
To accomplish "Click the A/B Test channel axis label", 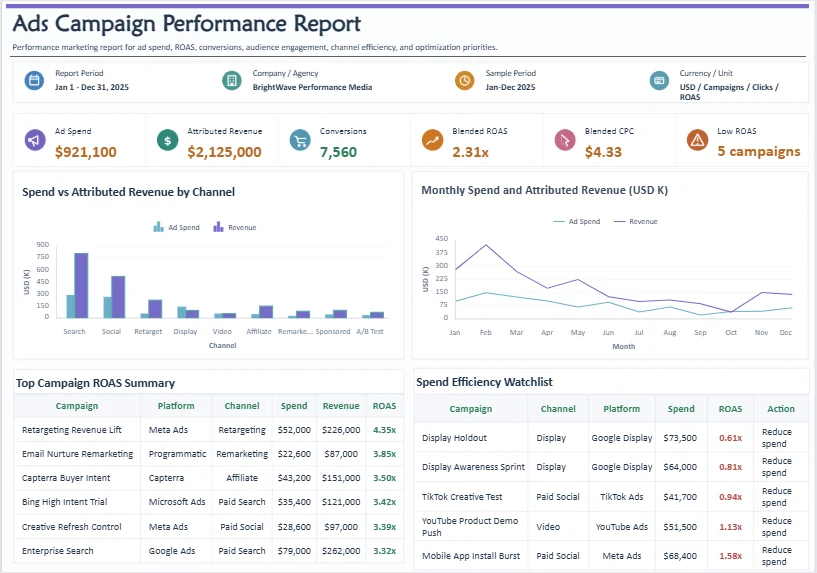I will point(370,331).
